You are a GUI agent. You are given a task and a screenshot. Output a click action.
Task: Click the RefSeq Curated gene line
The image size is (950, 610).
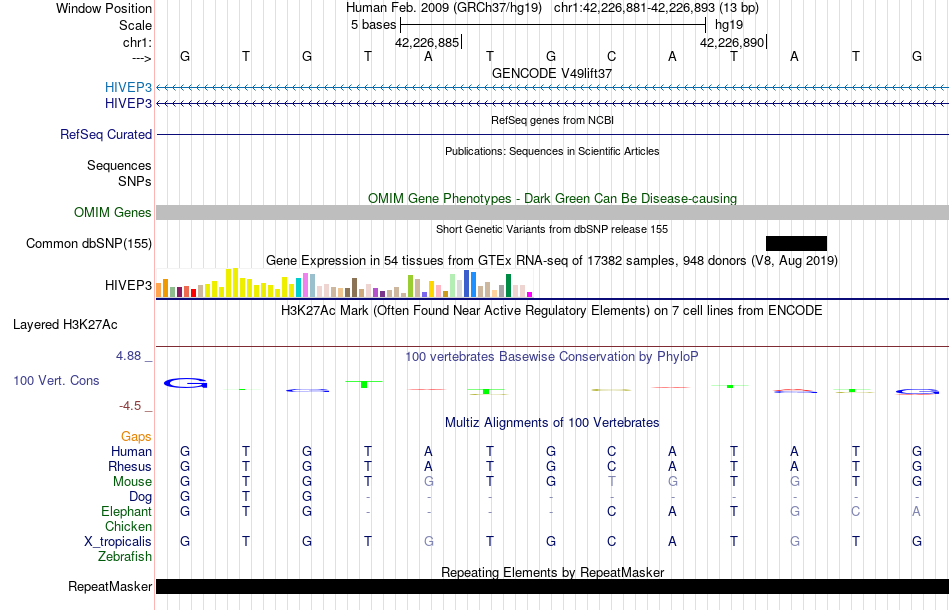[553, 134]
